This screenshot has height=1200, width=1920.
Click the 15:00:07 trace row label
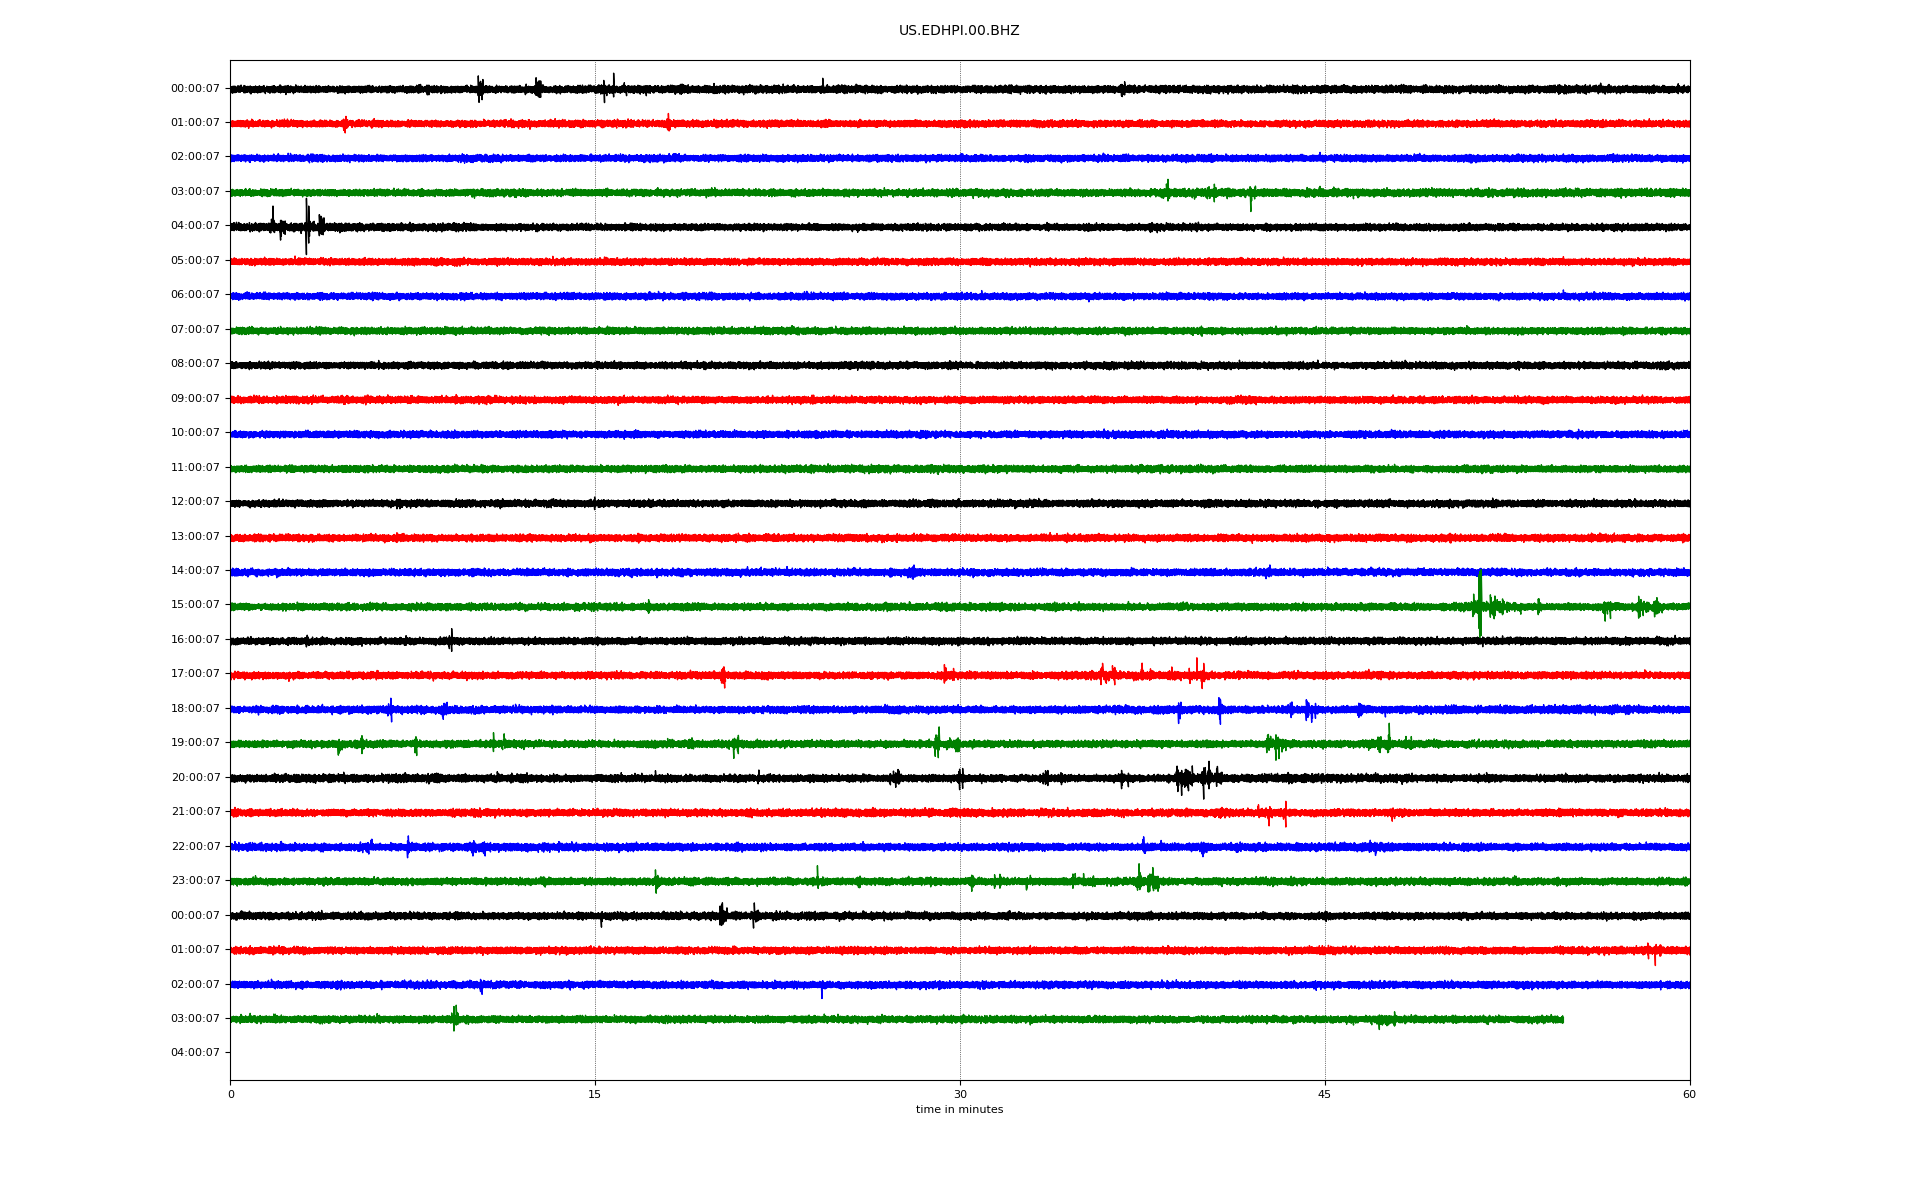195,605
